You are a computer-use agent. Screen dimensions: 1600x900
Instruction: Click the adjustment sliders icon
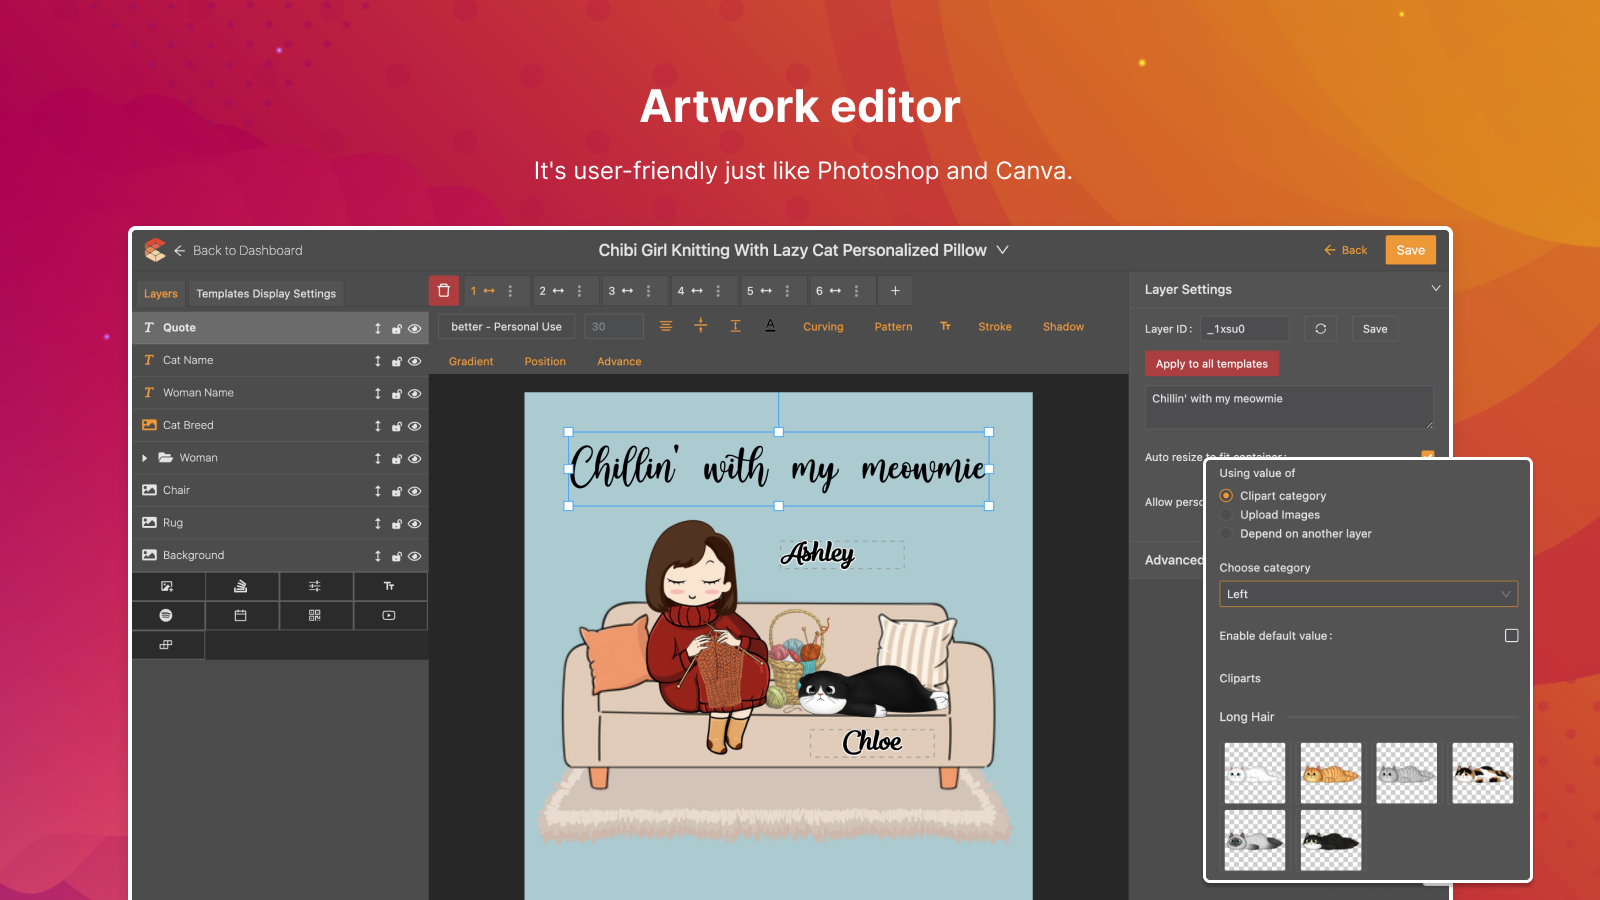click(x=317, y=587)
